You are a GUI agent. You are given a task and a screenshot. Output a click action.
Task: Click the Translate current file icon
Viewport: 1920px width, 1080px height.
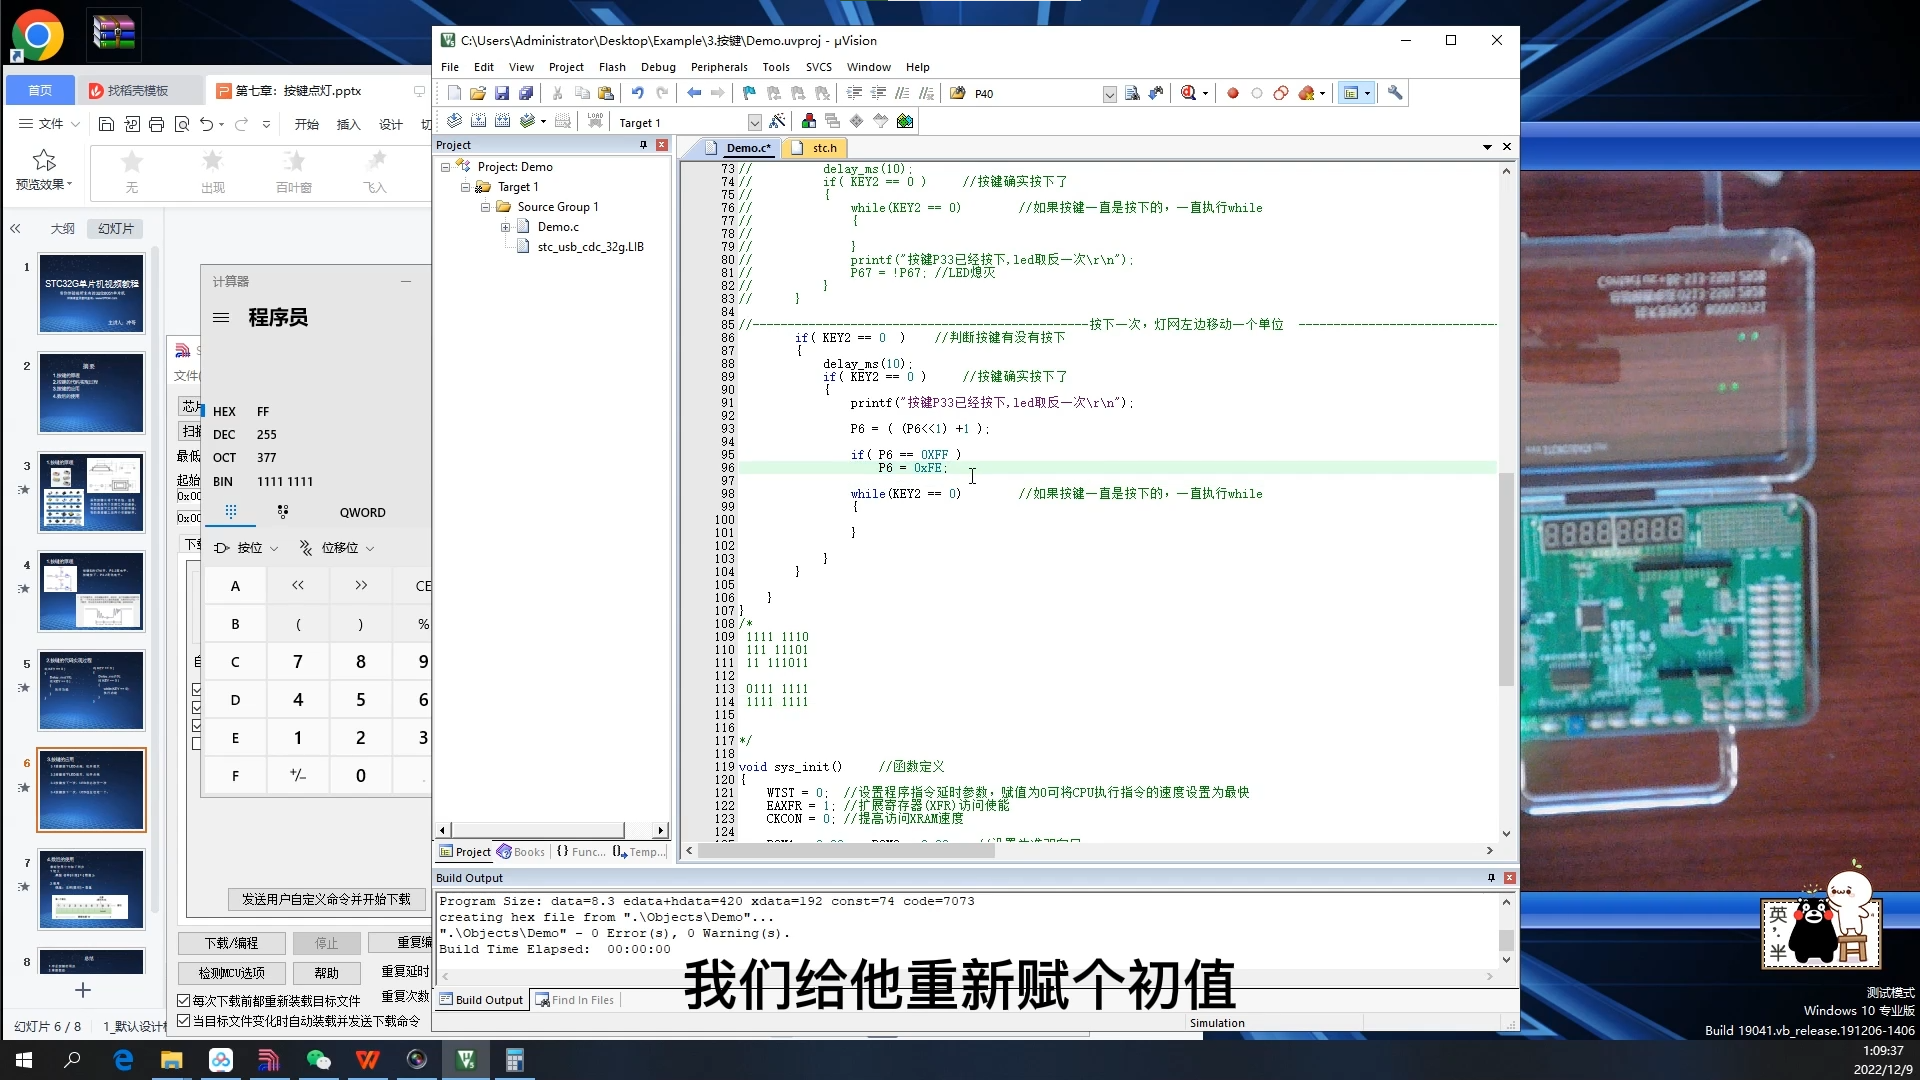click(x=454, y=121)
